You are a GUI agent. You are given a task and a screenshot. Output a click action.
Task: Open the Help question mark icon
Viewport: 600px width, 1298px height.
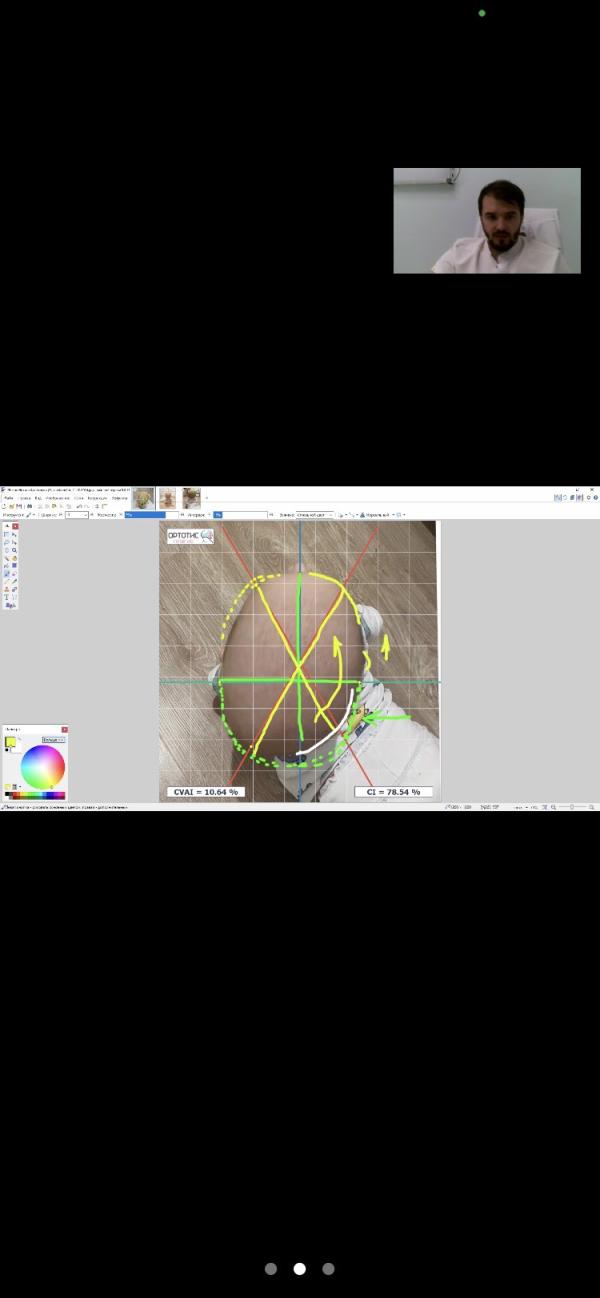point(595,498)
